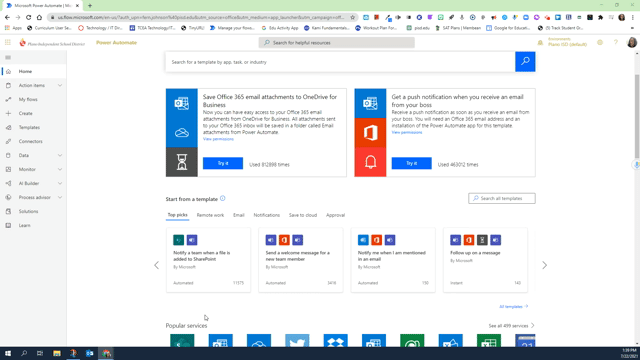Show previous templates with left arrow
Screen dimensions: 640x360
(x=156, y=265)
